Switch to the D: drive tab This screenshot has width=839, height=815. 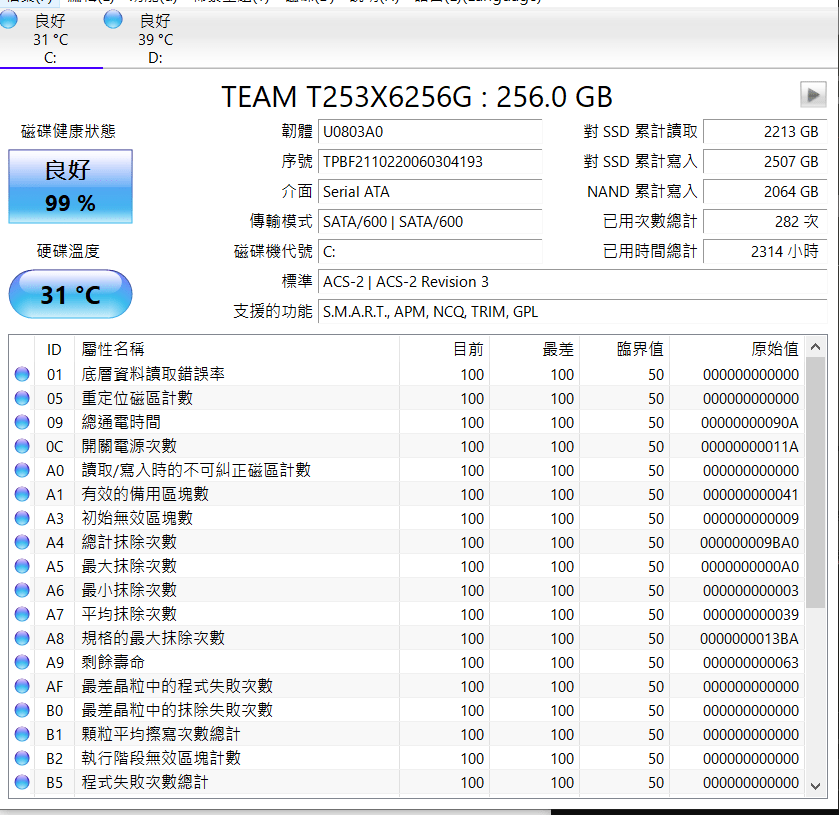[x=140, y=38]
